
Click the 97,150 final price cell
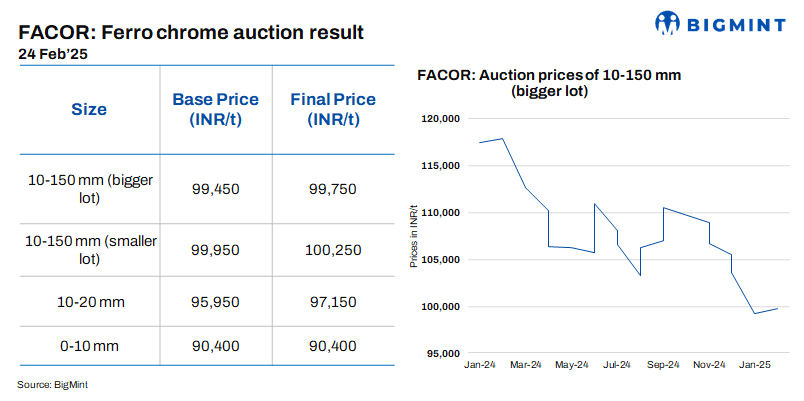point(333,300)
